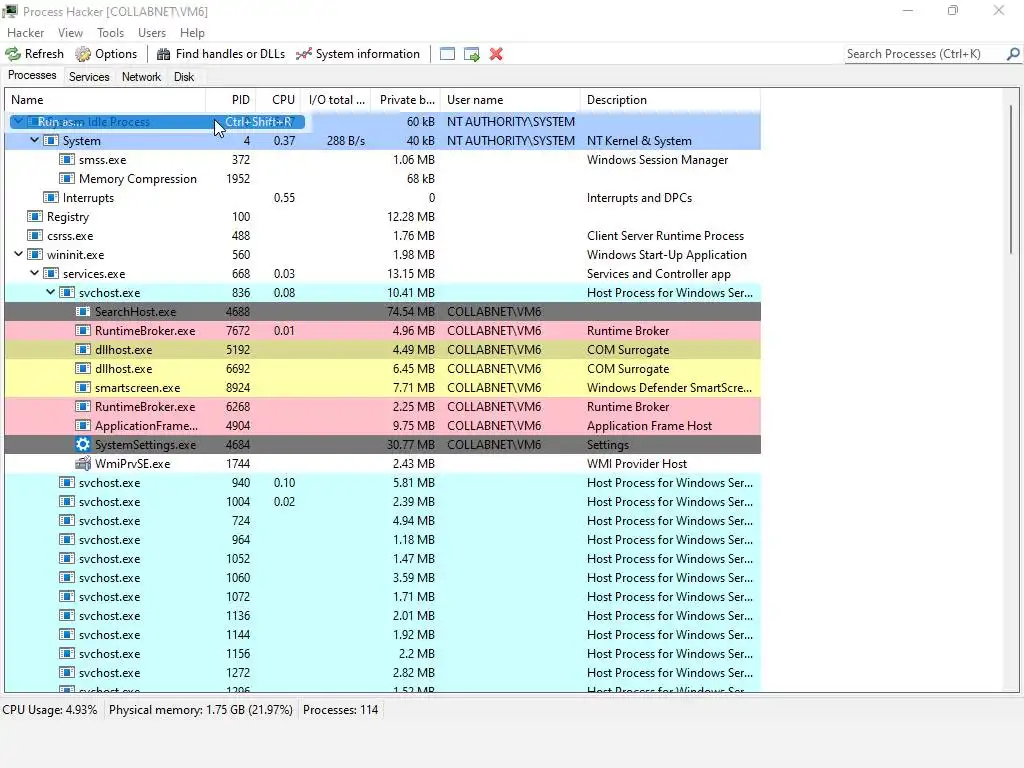Sort by the Name column header
Image resolution: width=1024 pixels, height=768 pixels.
105,100
